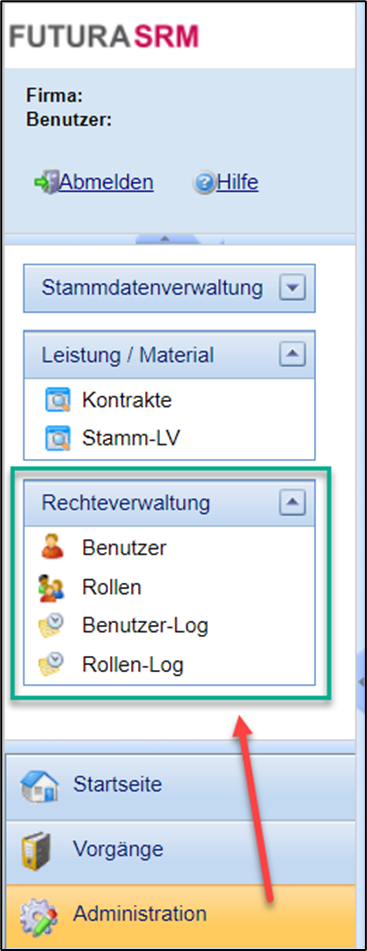The width and height of the screenshot is (367, 951).
Task: Collapse sidebar with right edge arrow handle
Action: click(361, 682)
